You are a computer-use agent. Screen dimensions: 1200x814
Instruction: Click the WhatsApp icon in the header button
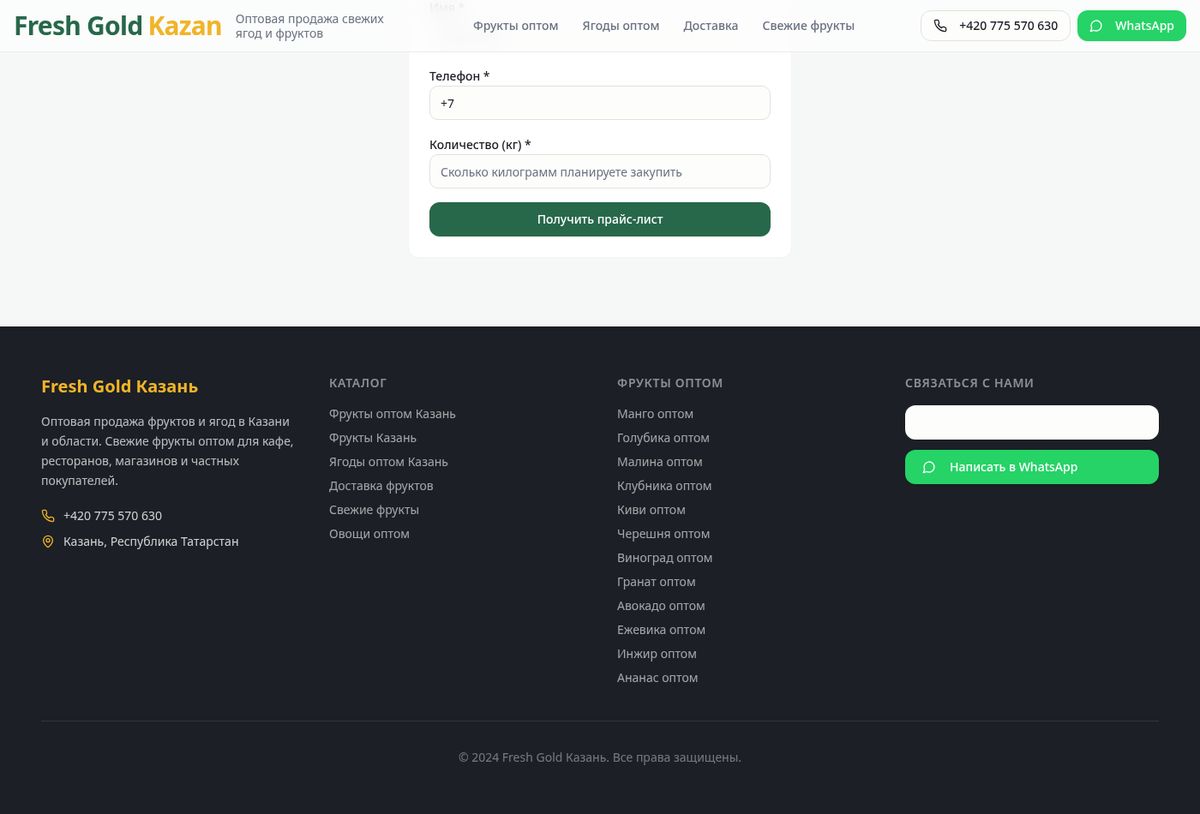(1096, 26)
